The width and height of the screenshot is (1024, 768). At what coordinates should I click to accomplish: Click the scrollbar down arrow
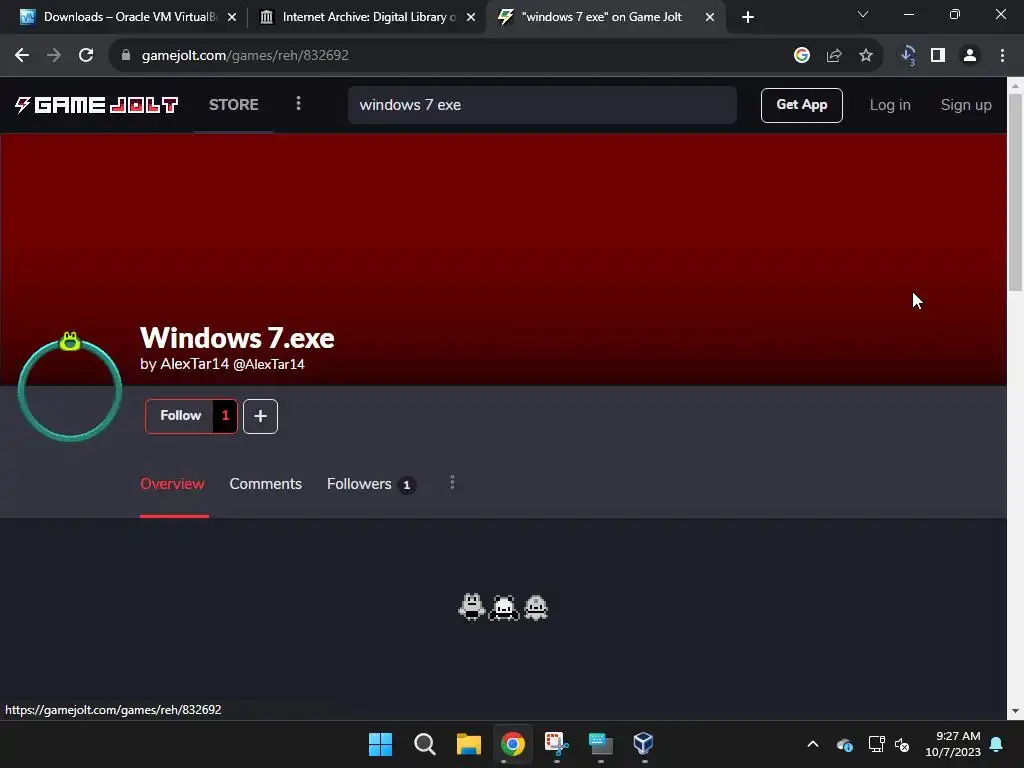(x=1016, y=711)
